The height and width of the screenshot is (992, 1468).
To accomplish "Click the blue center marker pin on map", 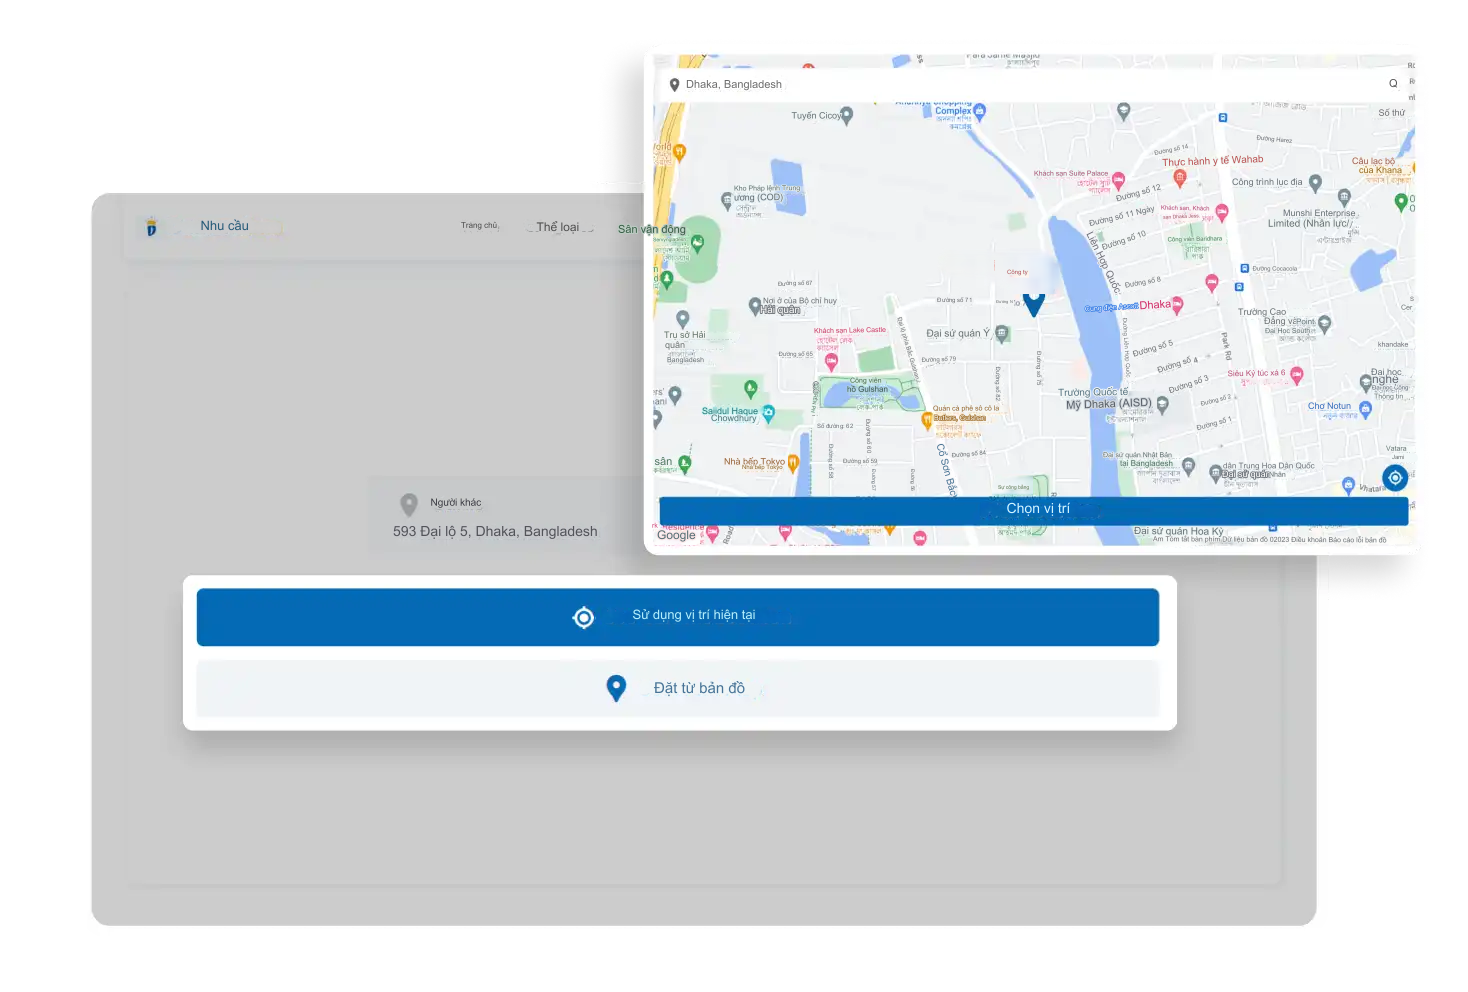I will (x=1034, y=304).
